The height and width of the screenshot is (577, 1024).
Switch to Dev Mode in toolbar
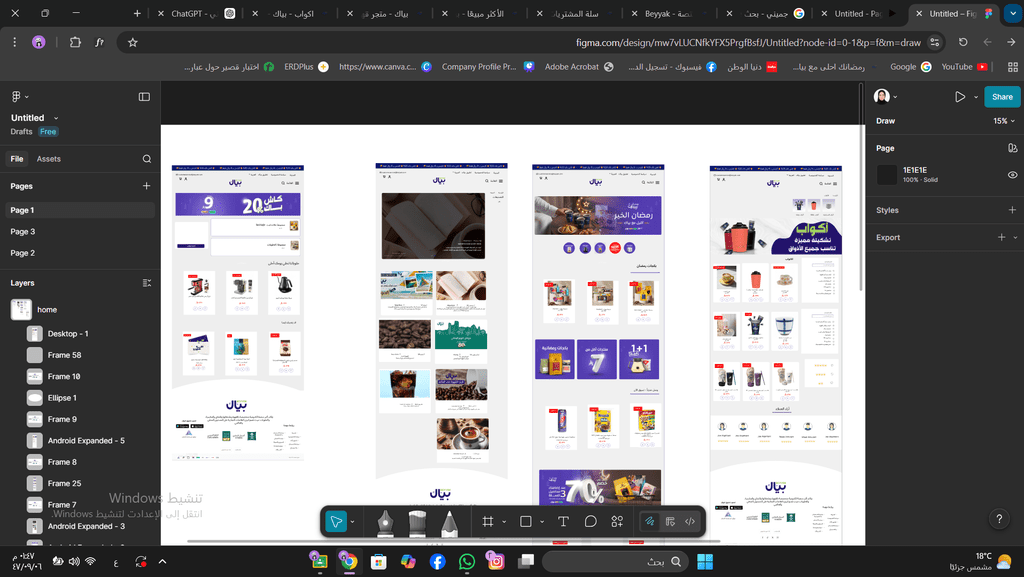pyautogui.click(x=690, y=522)
